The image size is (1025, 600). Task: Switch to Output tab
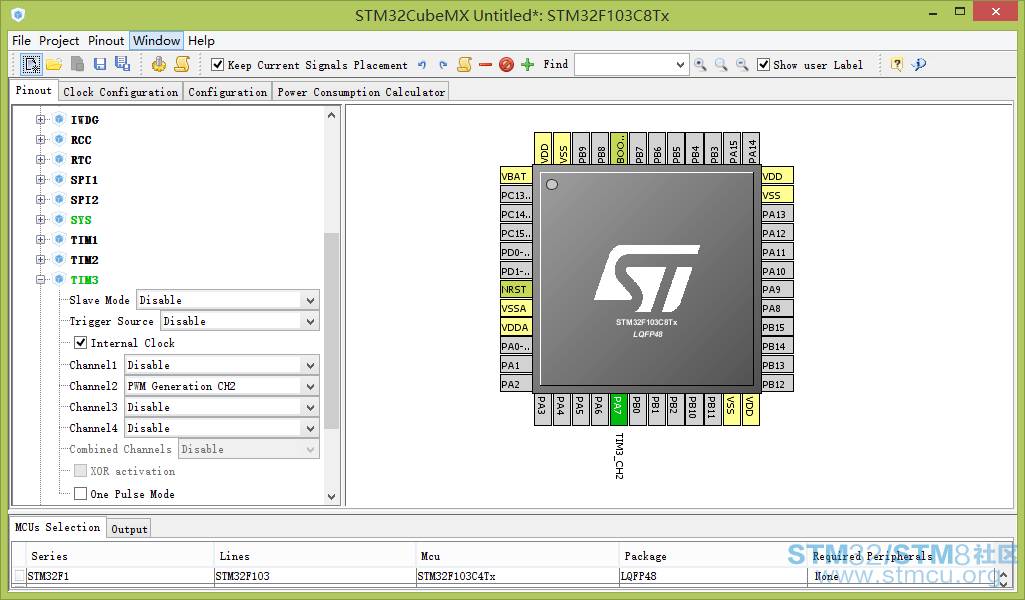[129, 529]
